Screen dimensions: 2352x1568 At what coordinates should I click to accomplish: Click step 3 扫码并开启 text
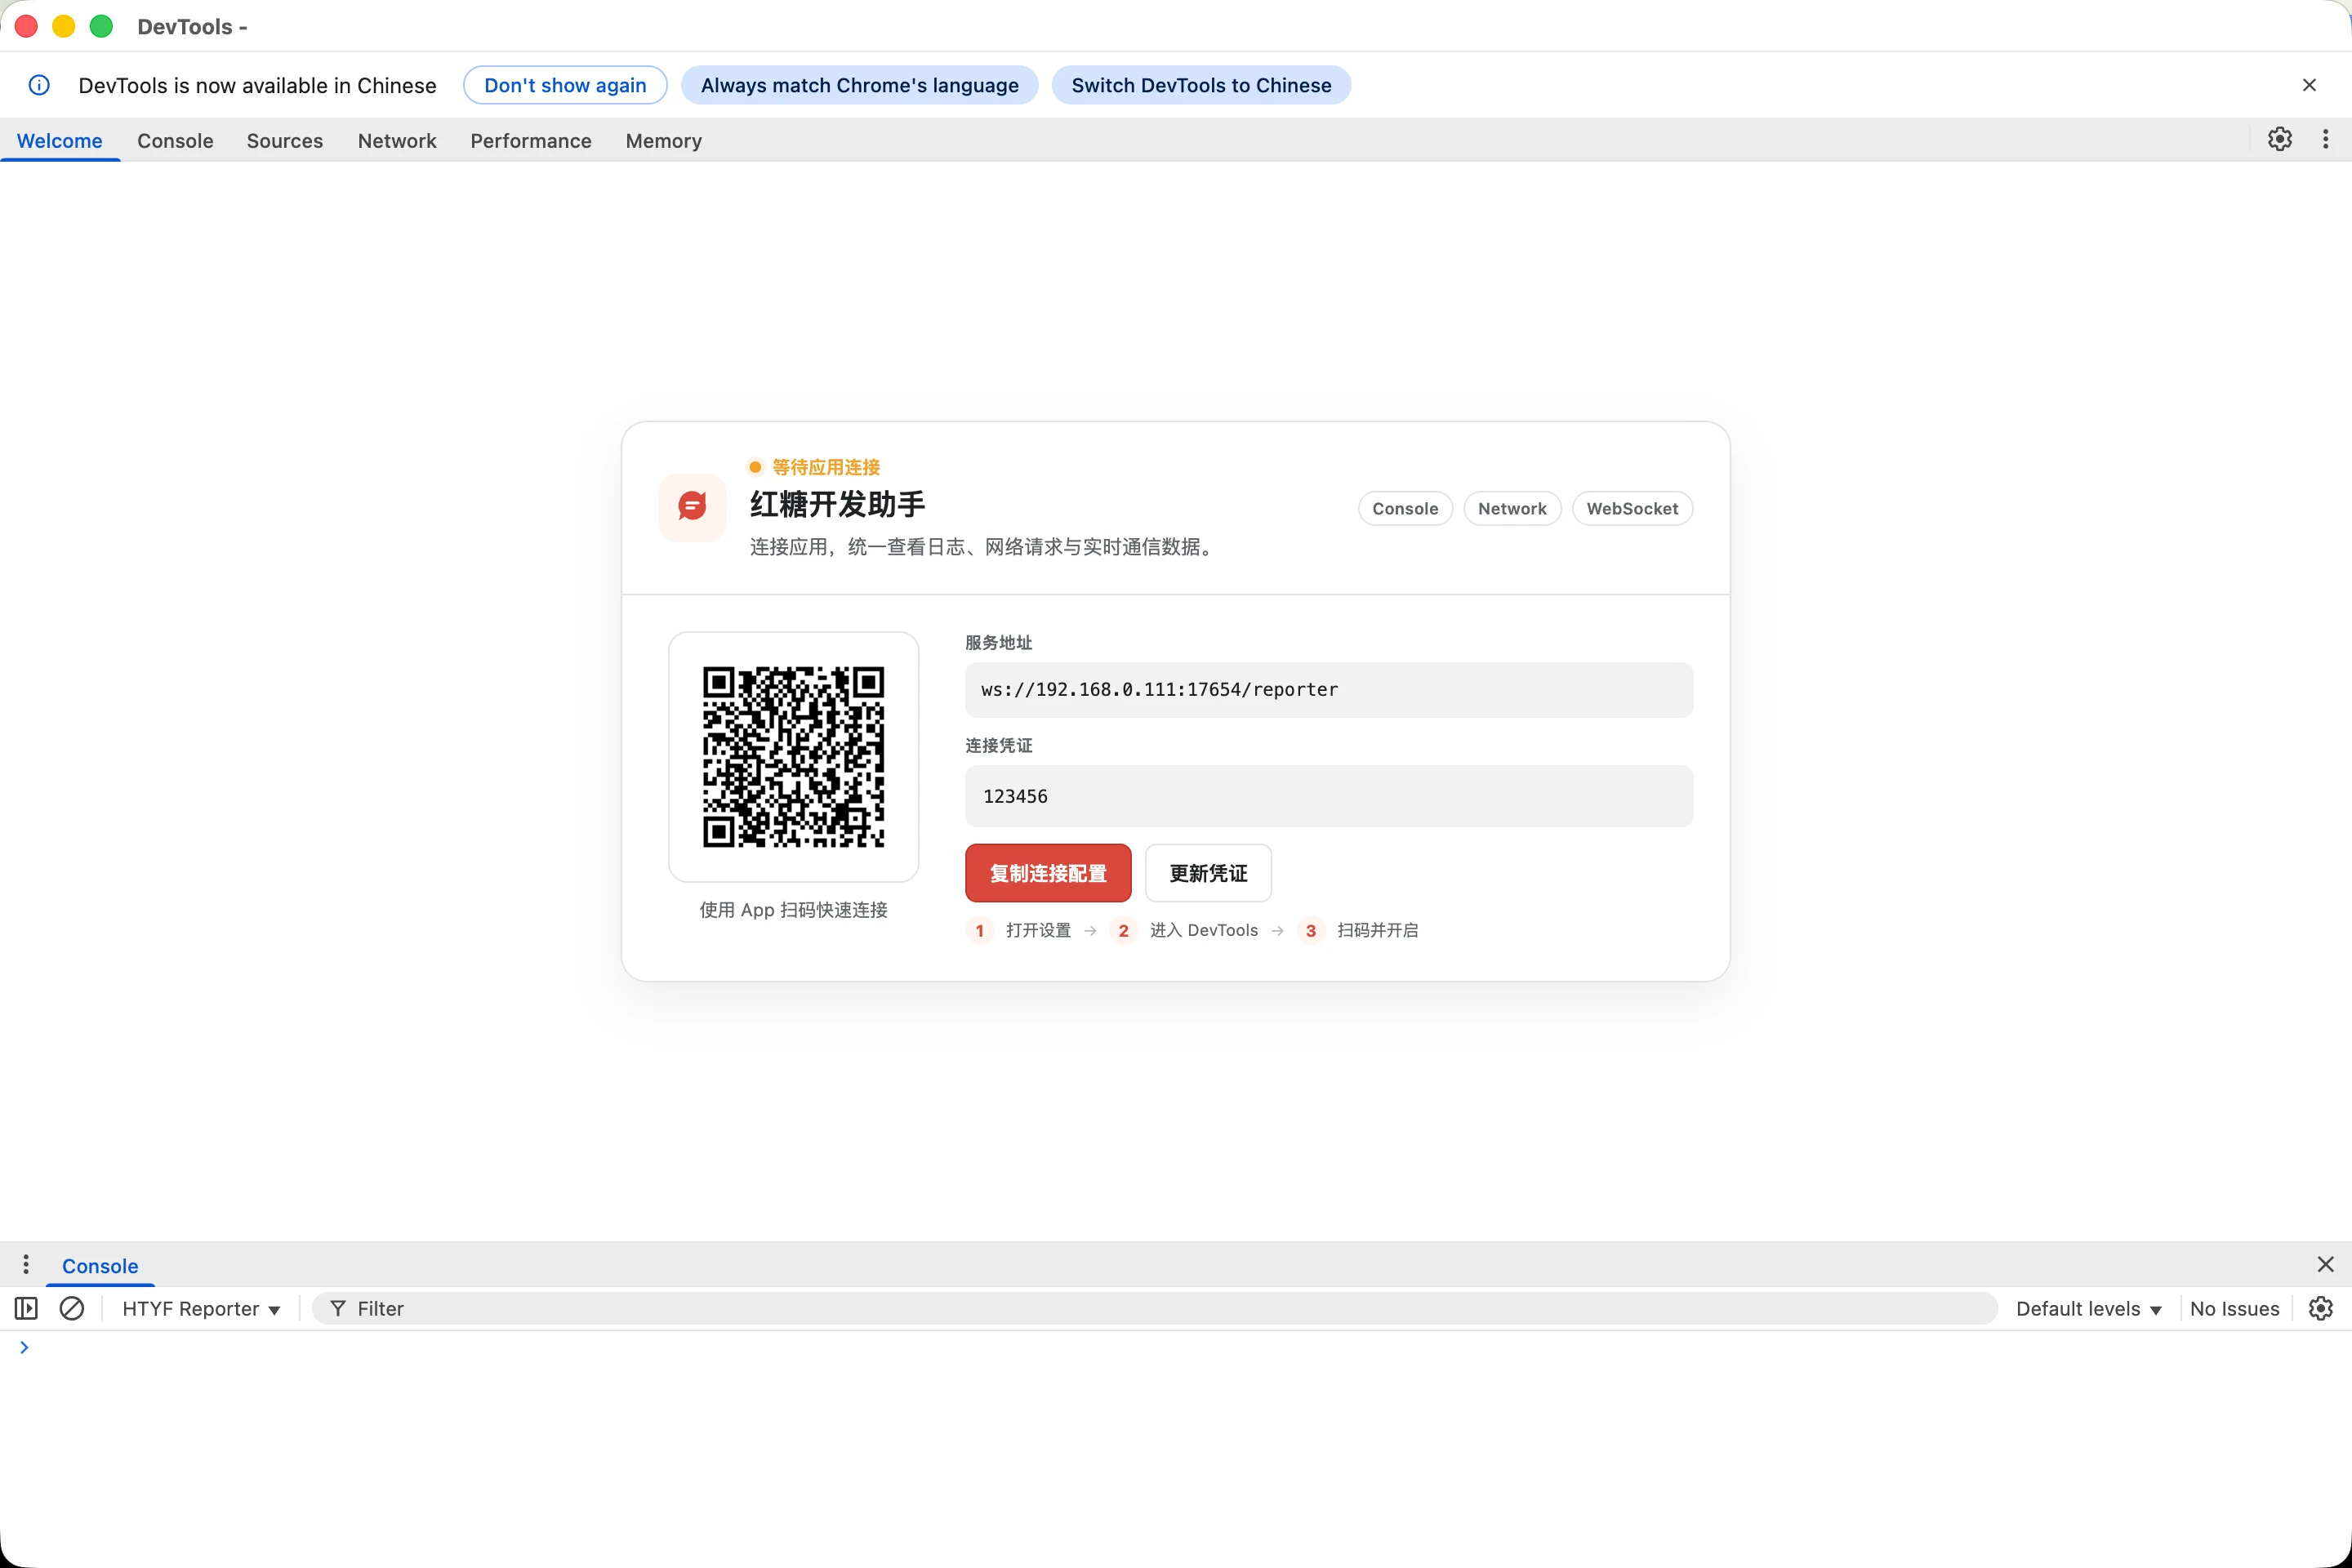point(1377,930)
